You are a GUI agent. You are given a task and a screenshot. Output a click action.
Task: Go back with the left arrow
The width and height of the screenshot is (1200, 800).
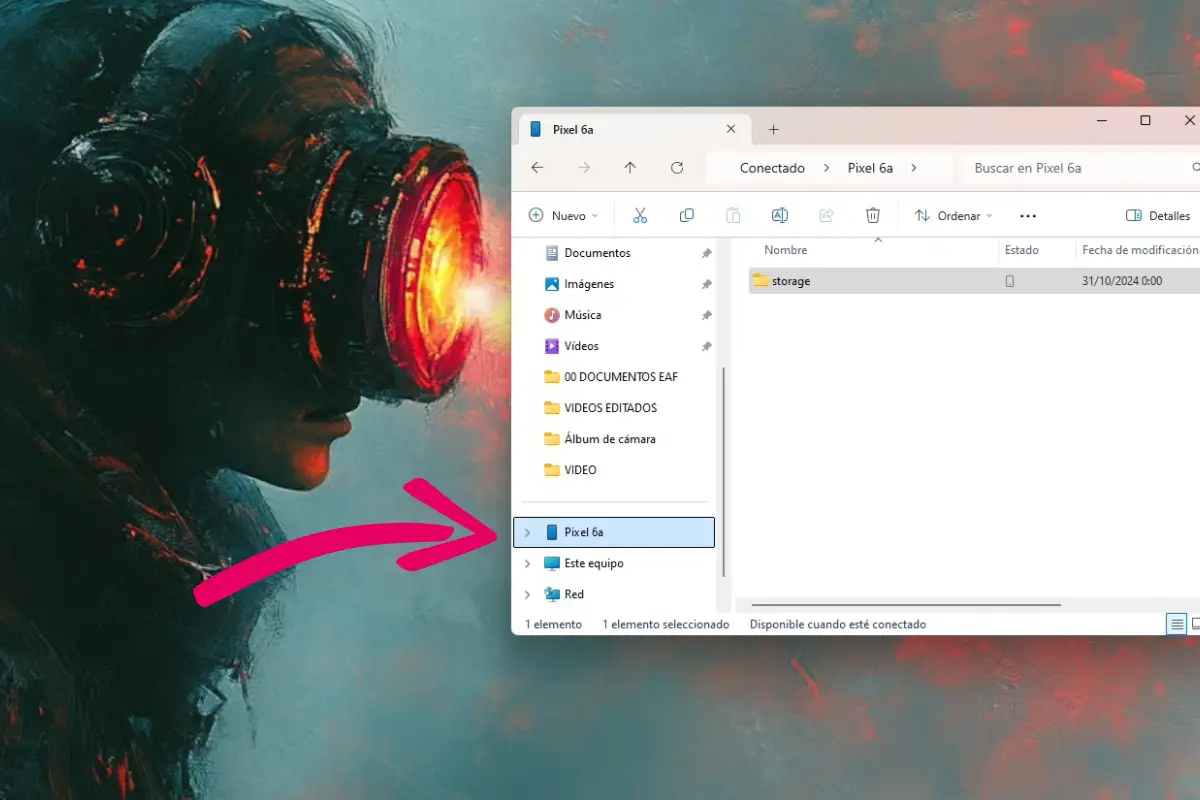[x=537, y=168]
